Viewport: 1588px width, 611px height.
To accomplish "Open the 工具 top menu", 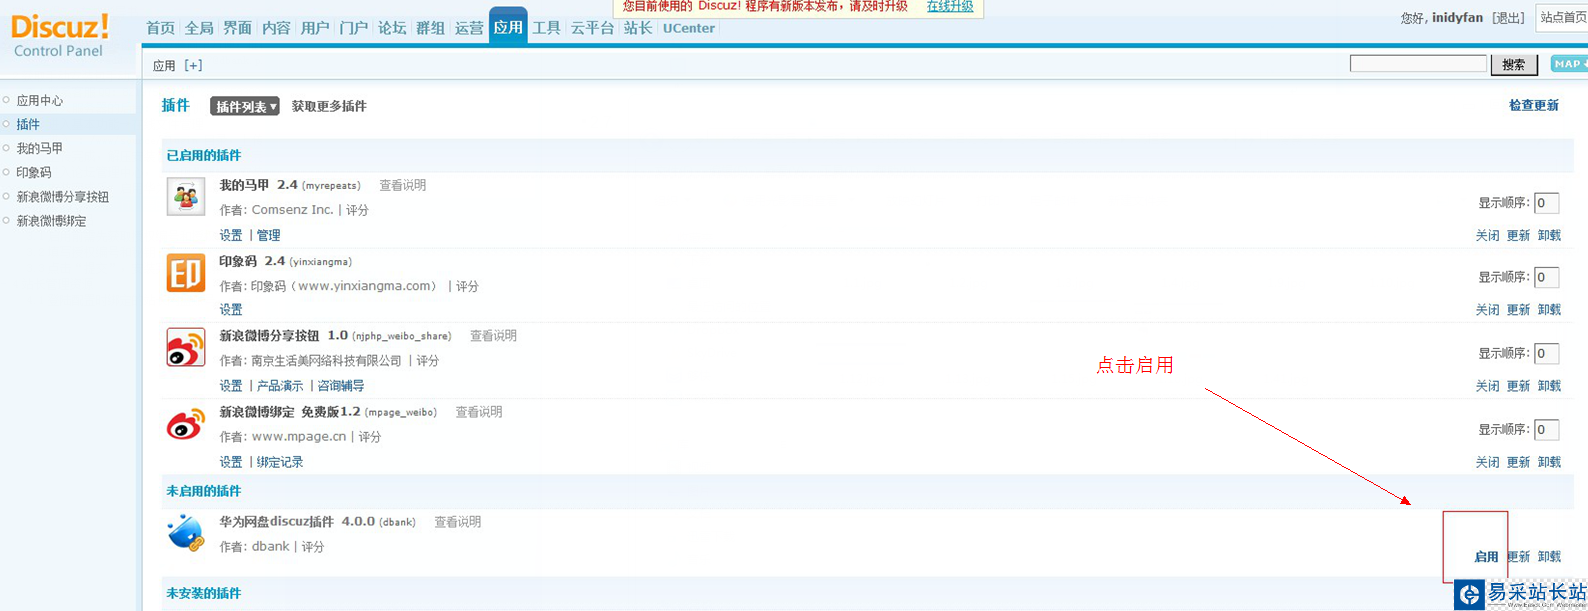I will coord(546,28).
